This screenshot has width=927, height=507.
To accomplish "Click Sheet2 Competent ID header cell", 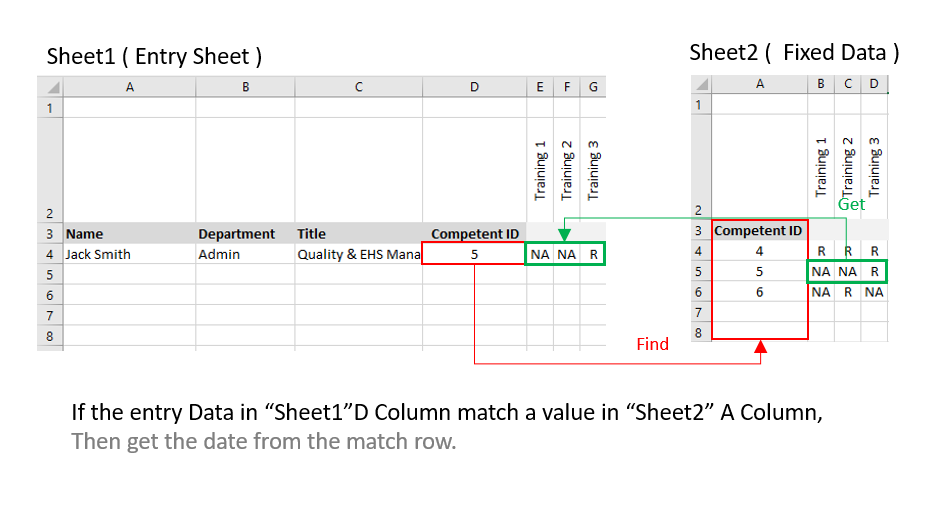I will [759, 231].
